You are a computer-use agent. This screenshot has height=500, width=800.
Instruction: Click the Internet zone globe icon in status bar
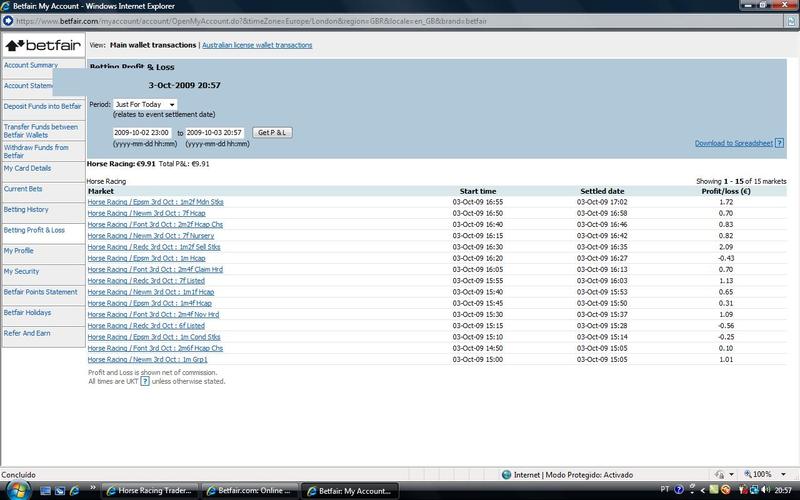click(506, 474)
